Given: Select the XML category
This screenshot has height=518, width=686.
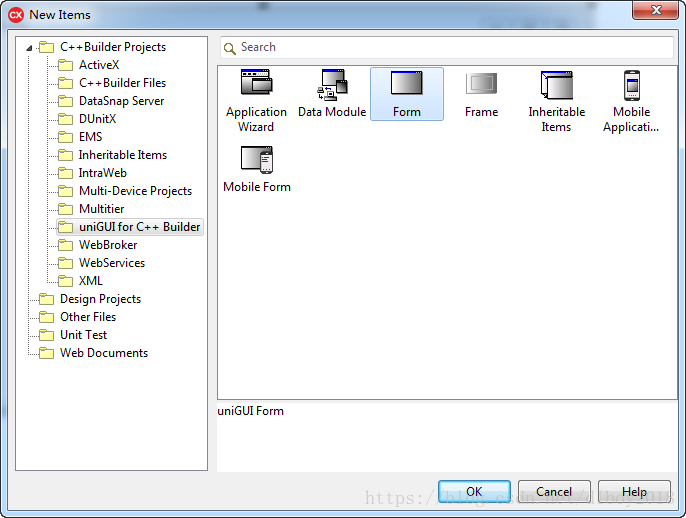Looking at the screenshot, I should 91,281.
